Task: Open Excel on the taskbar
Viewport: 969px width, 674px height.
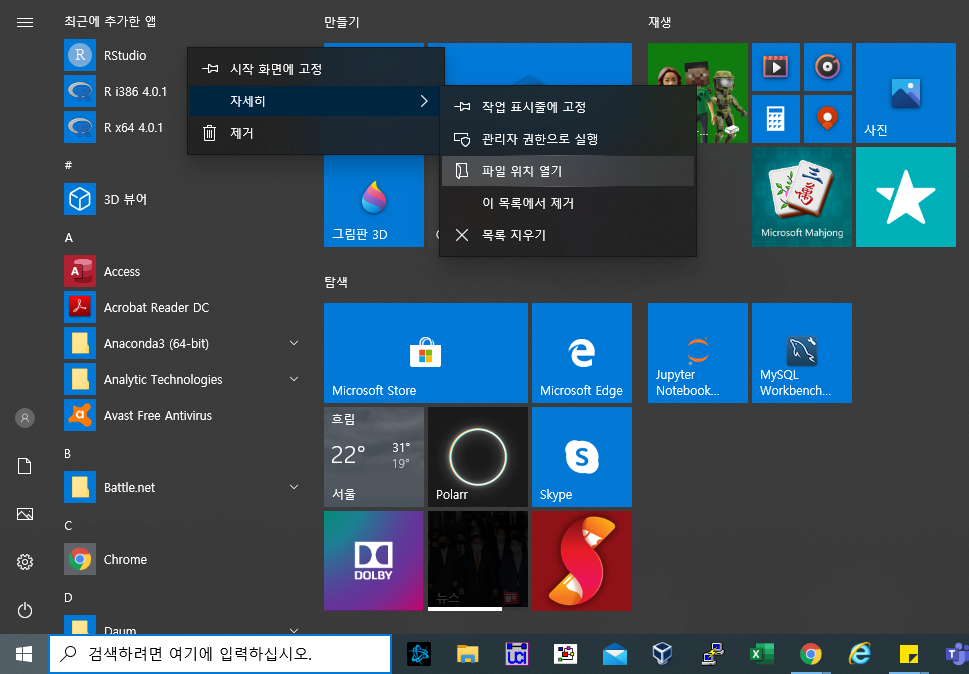Action: [762, 654]
